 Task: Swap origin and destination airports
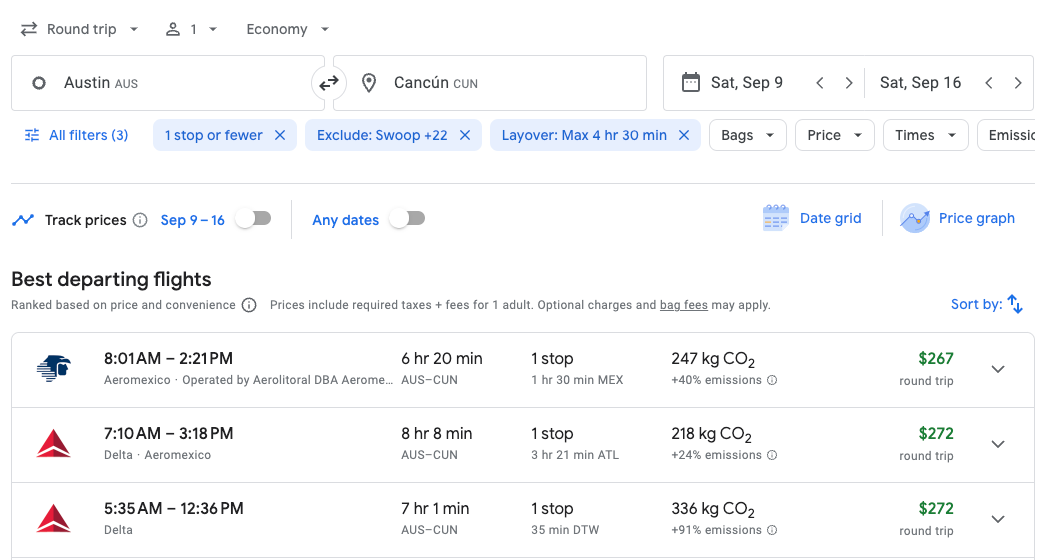tap(329, 83)
